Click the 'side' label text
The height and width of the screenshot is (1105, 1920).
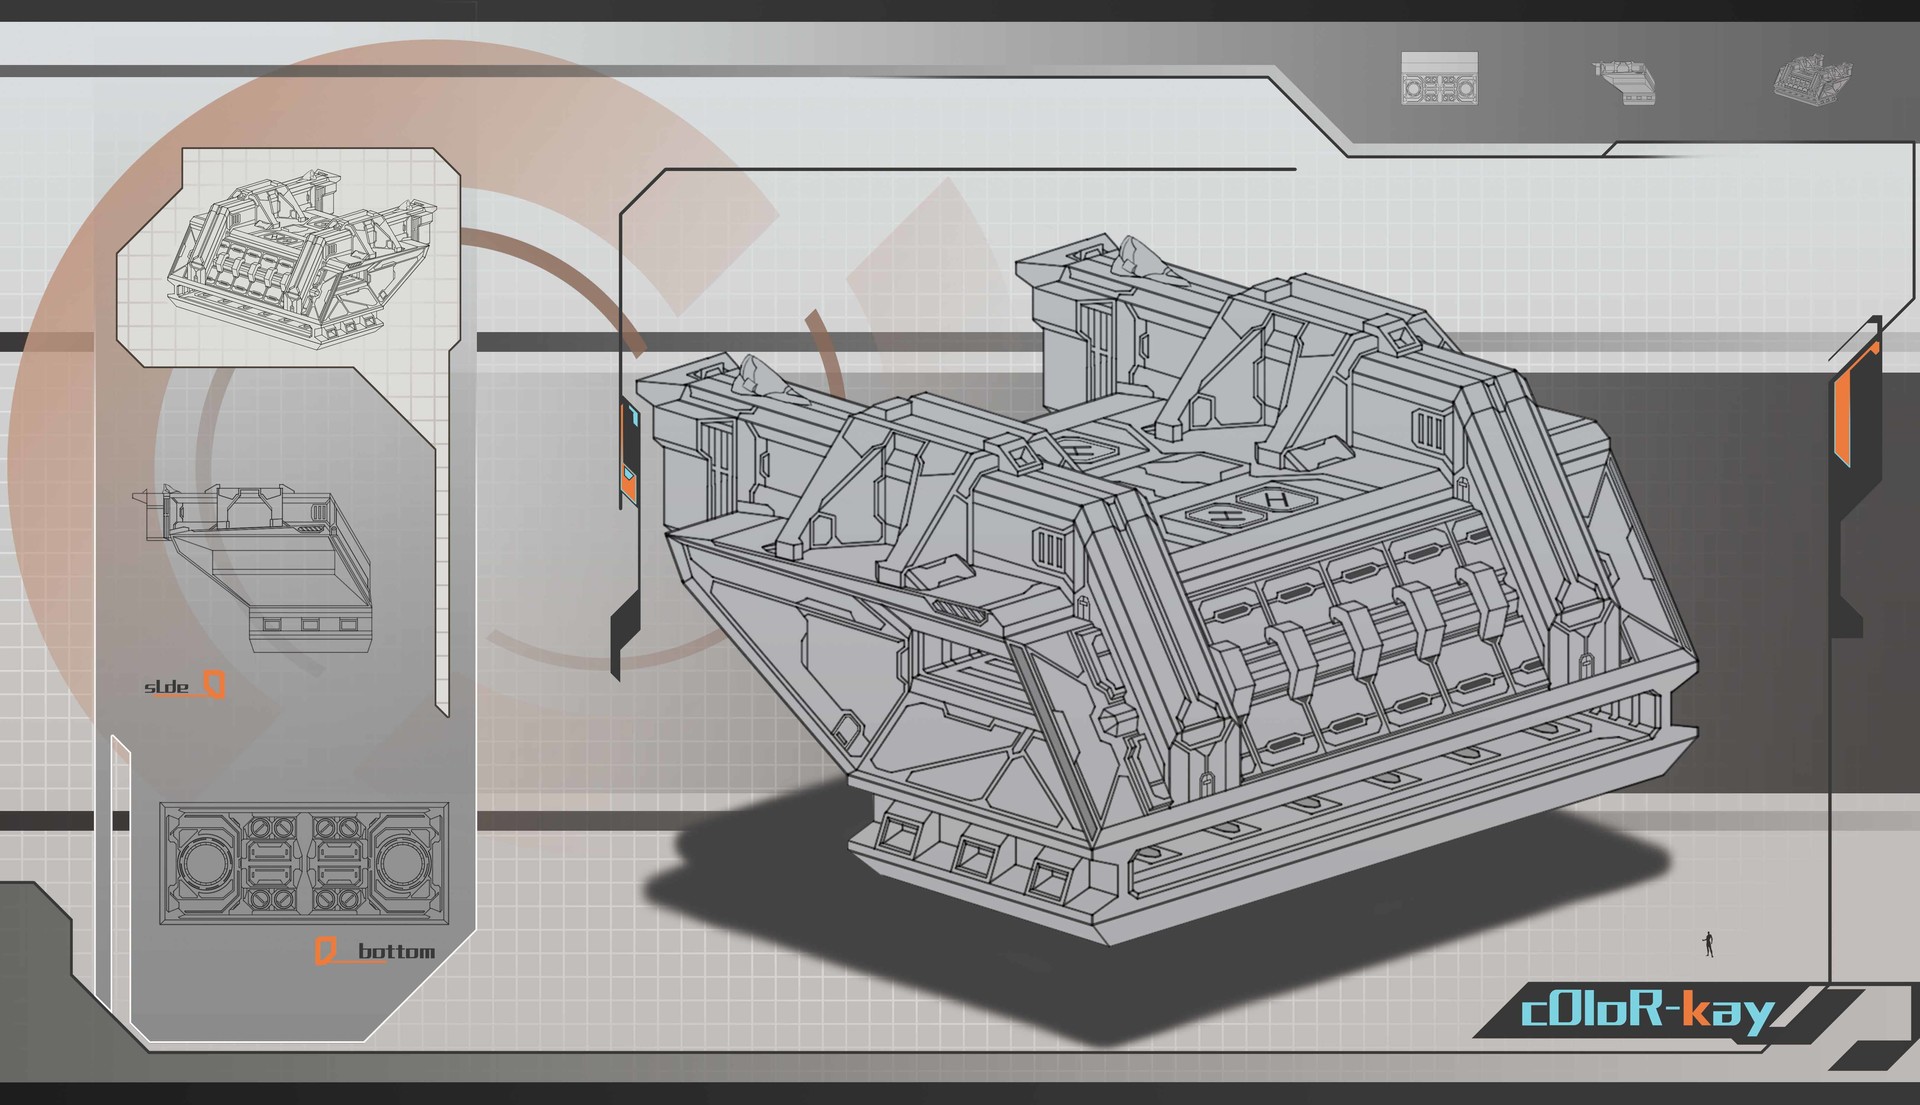pyautogui.click(x=166, y=687)
